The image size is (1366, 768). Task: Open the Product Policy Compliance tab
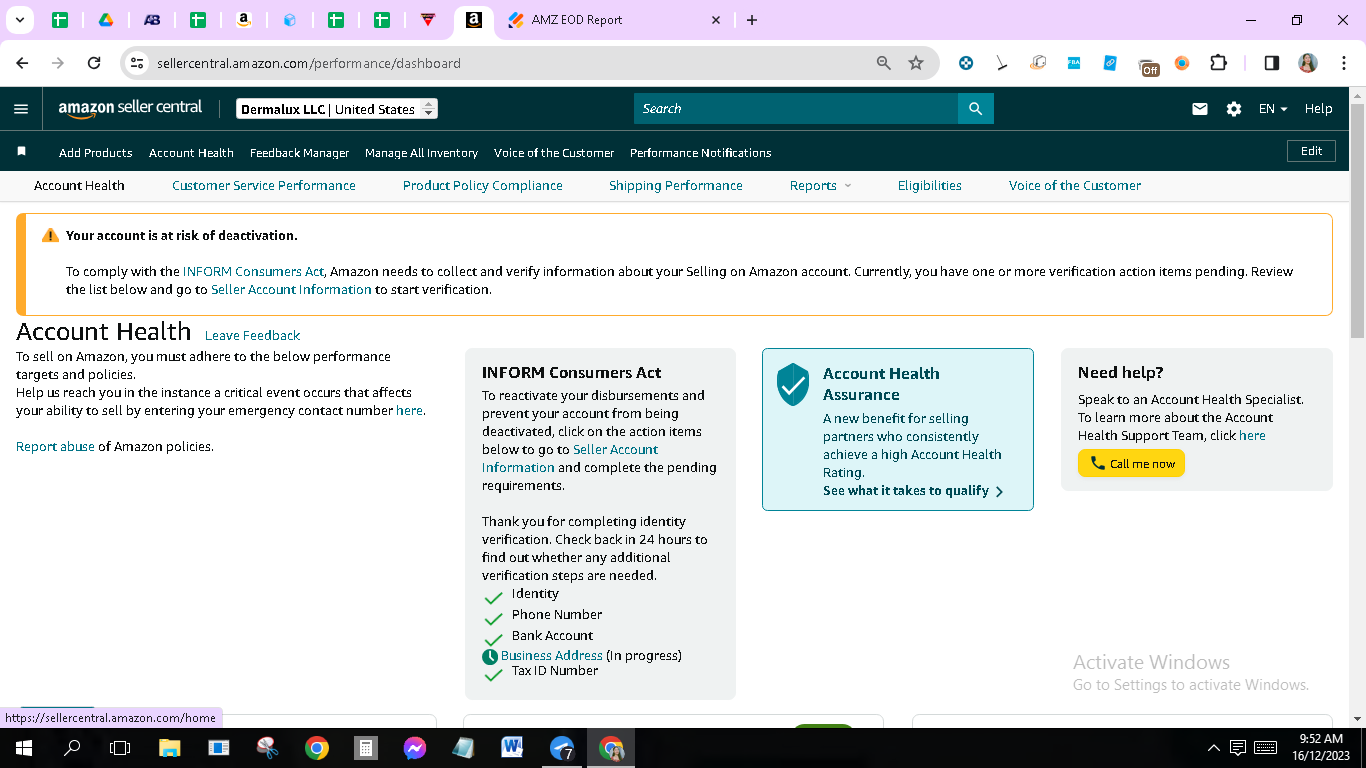pos(483,185)
